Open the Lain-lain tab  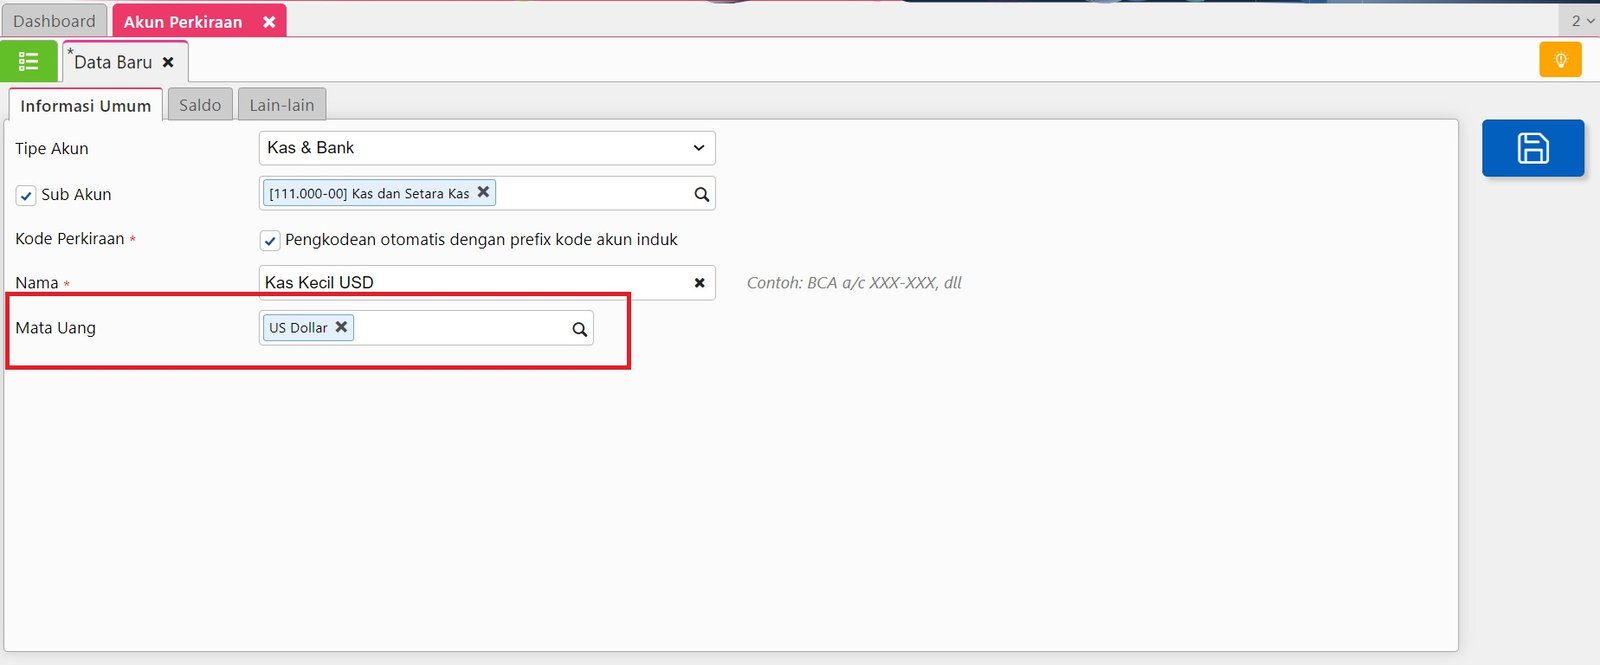281,105
